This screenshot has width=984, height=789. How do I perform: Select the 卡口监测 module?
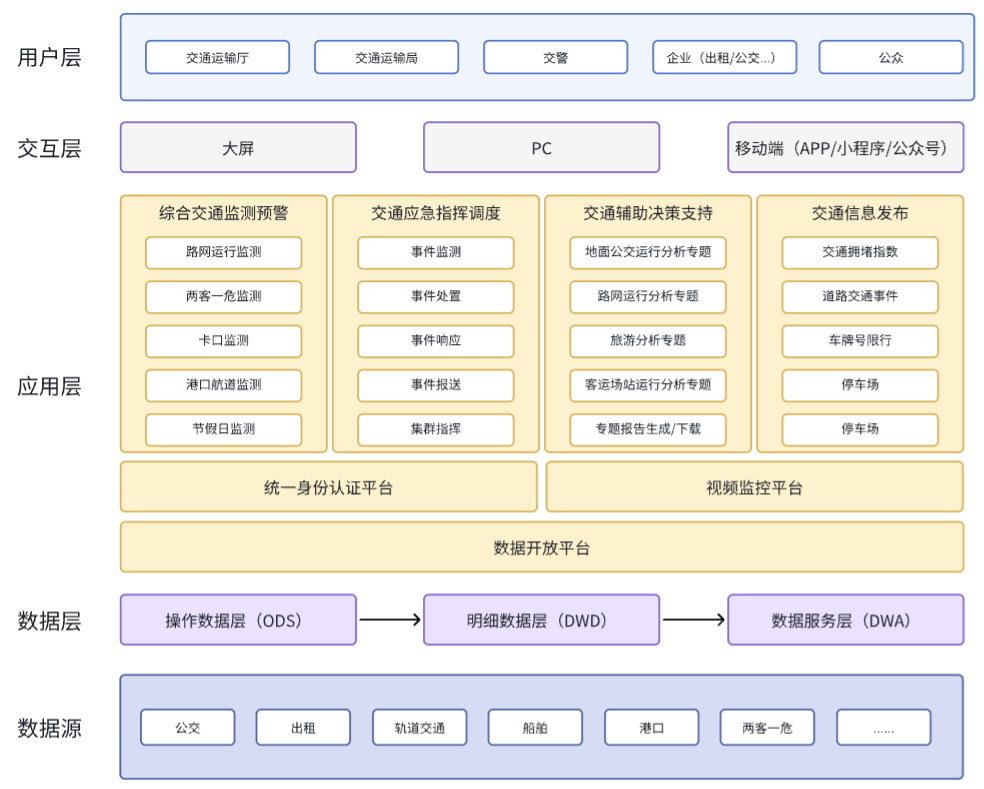pyautogui.click(x=223, y=340)
